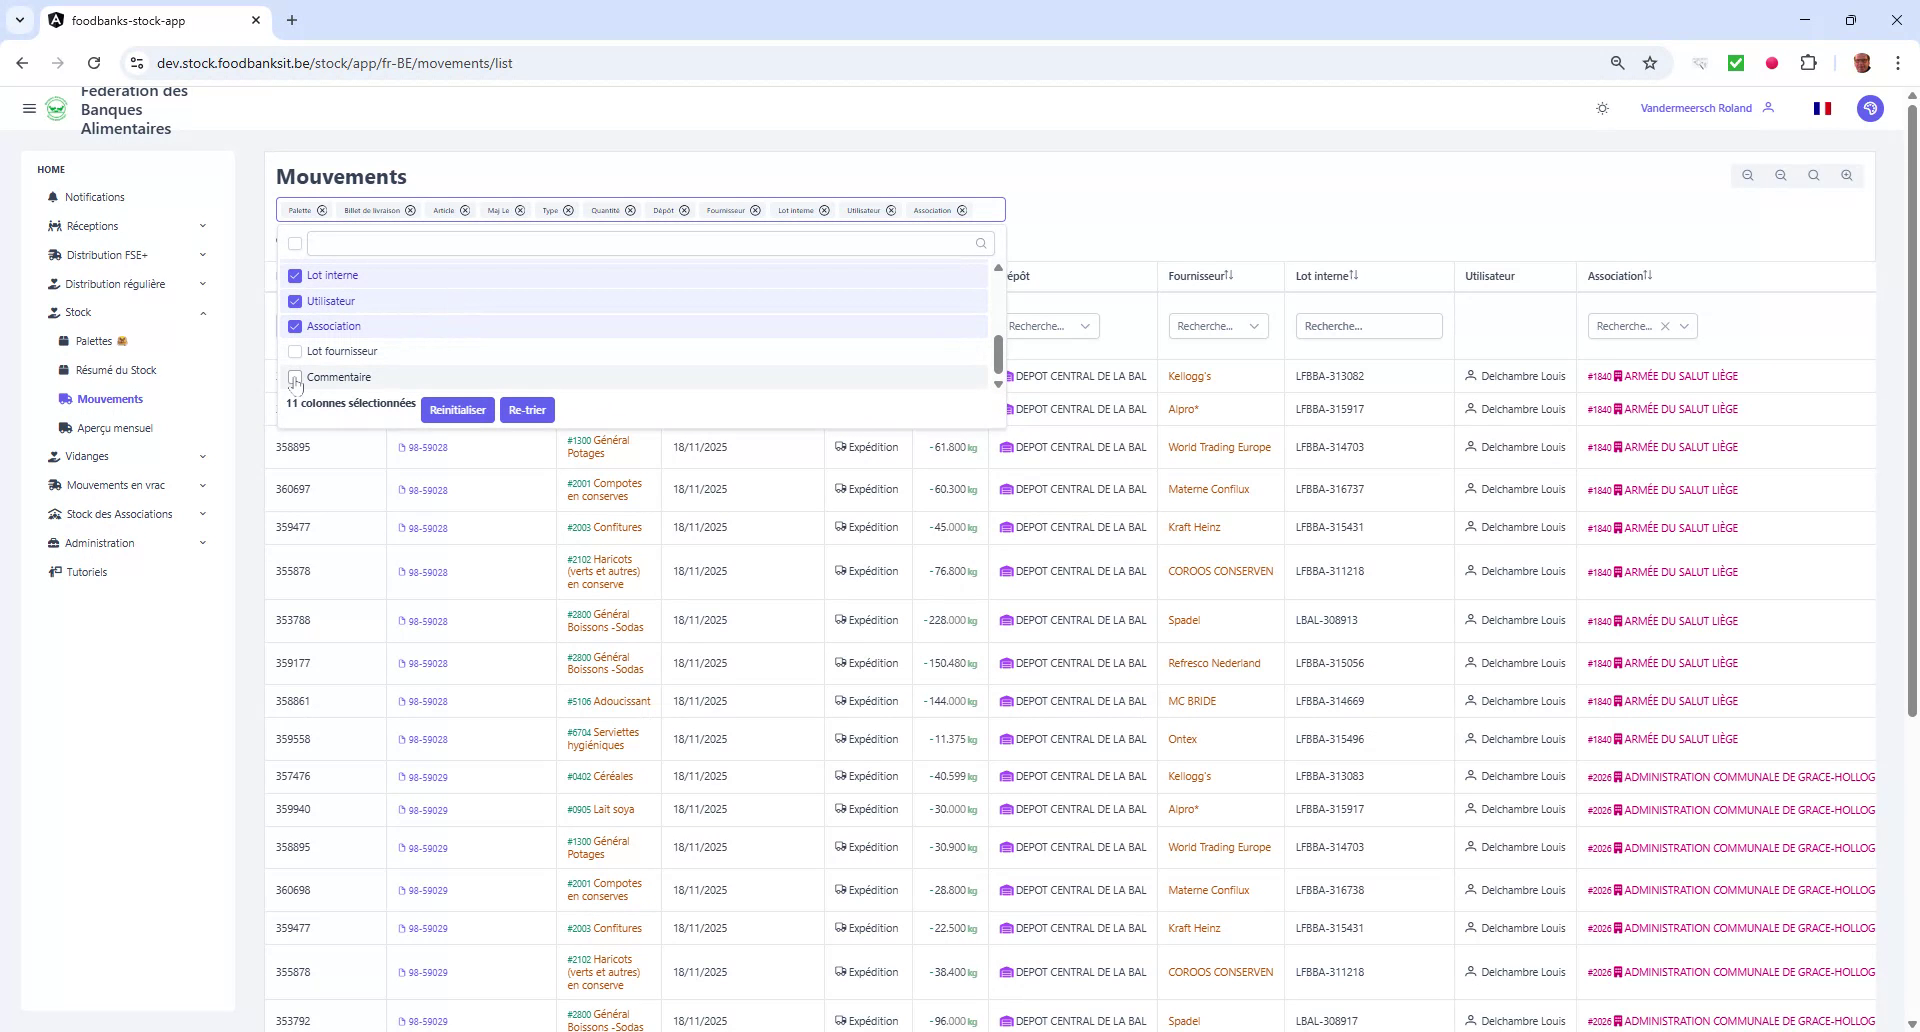Click the French flag language icon

coord(1821,108)
